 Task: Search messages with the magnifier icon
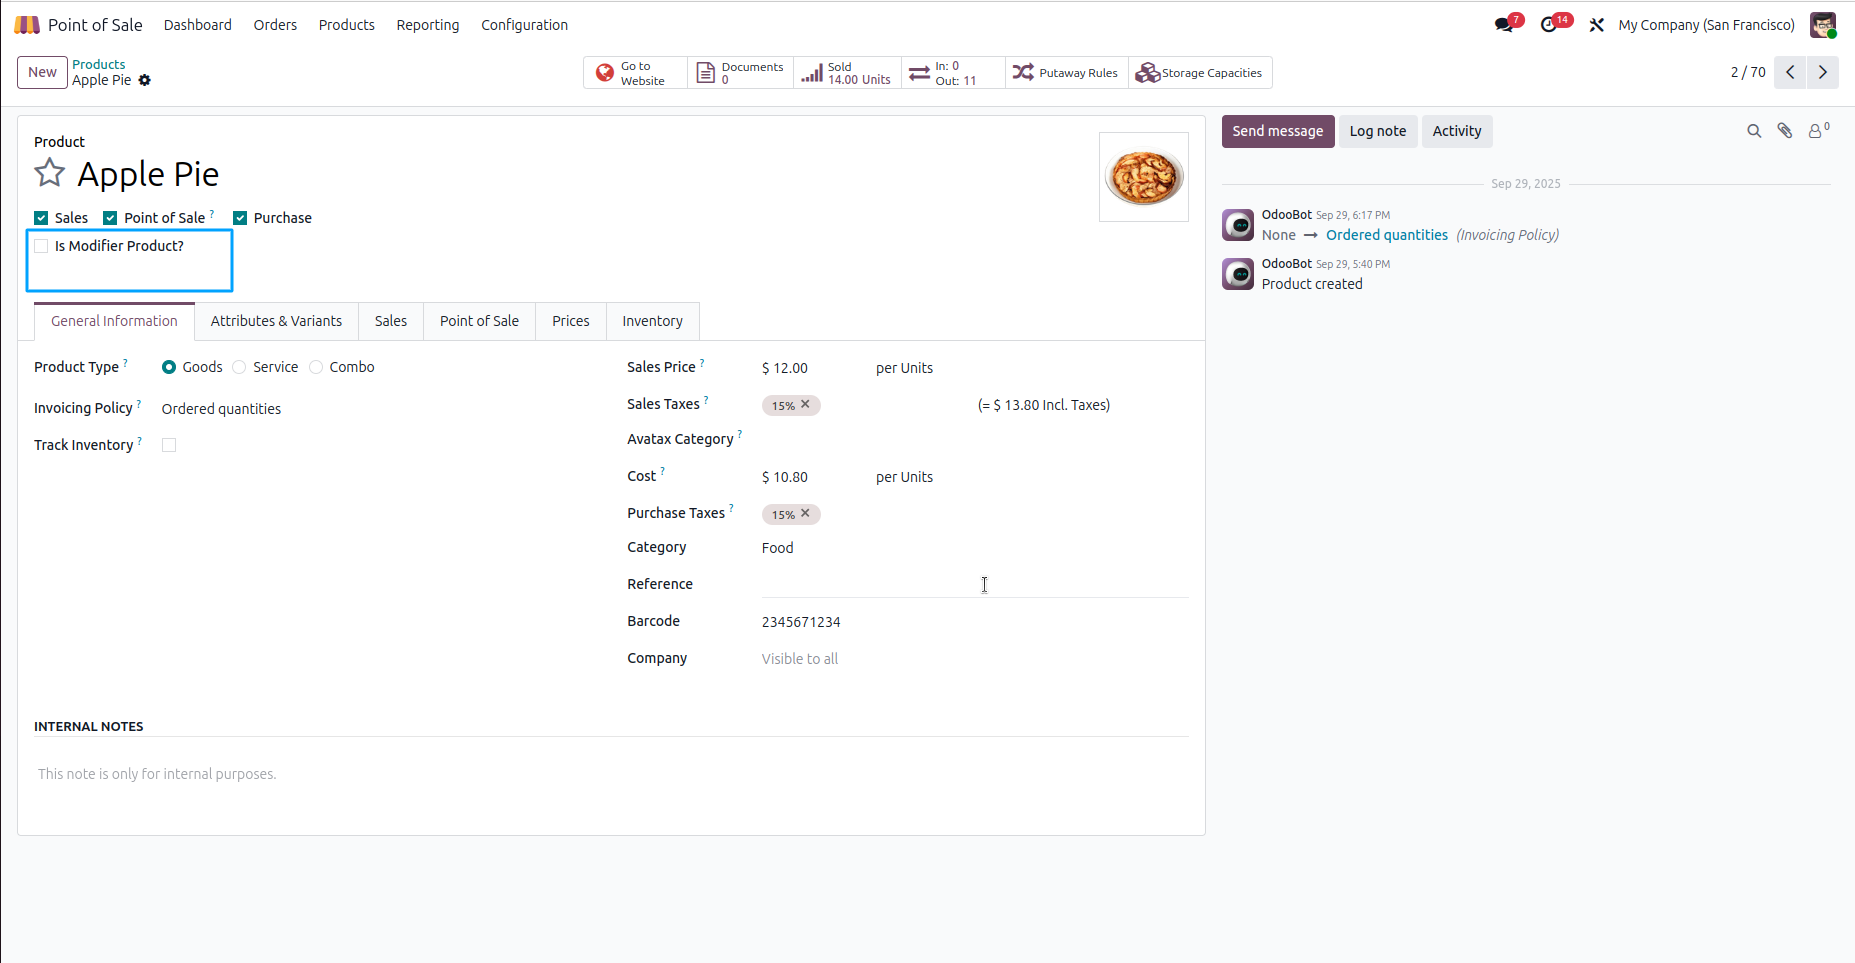click(x=1754, y=131)
